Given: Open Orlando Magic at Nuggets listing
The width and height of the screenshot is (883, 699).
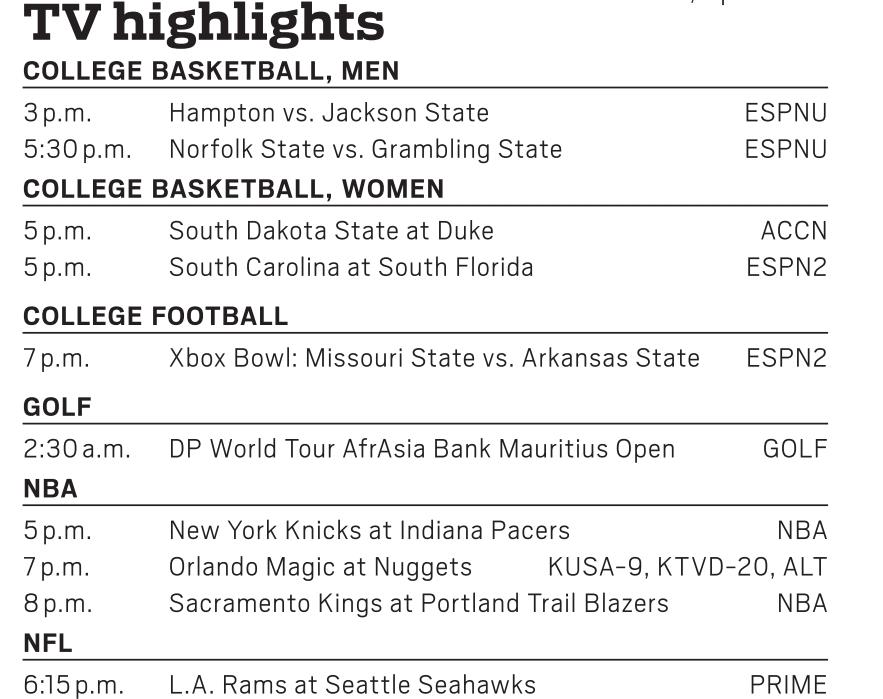Looking at the screenshot, I should click(320, 568).
